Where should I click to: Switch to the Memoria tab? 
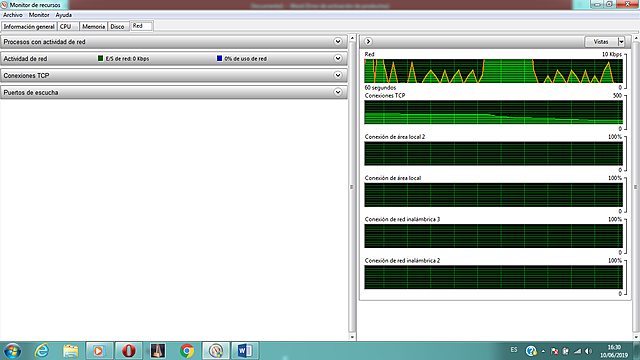(93, 27)
